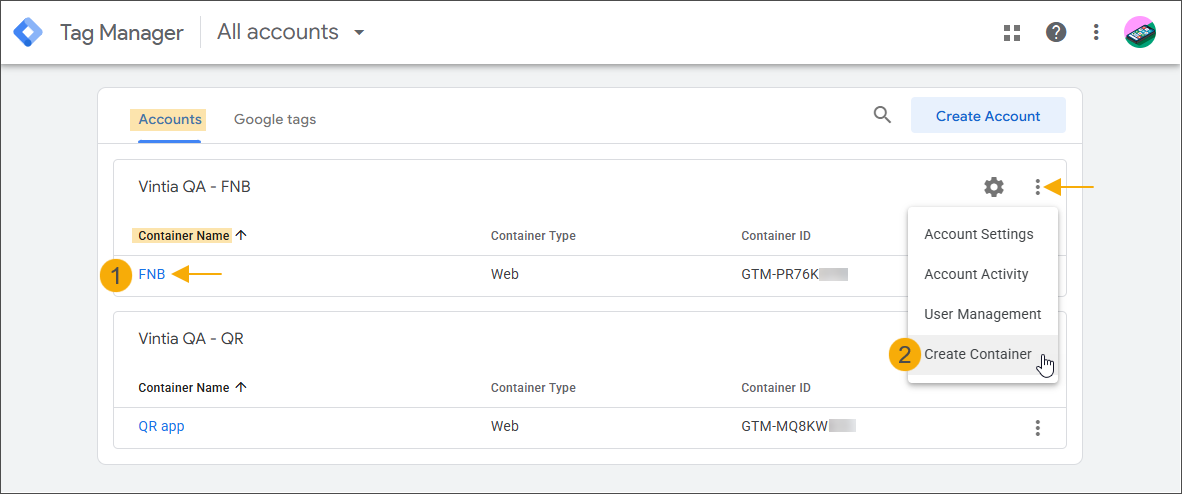Click the Create Account button
Image resolution: width=1182 pixels, height=494 pixels.
pyautogui.click(x=988, y=115)
